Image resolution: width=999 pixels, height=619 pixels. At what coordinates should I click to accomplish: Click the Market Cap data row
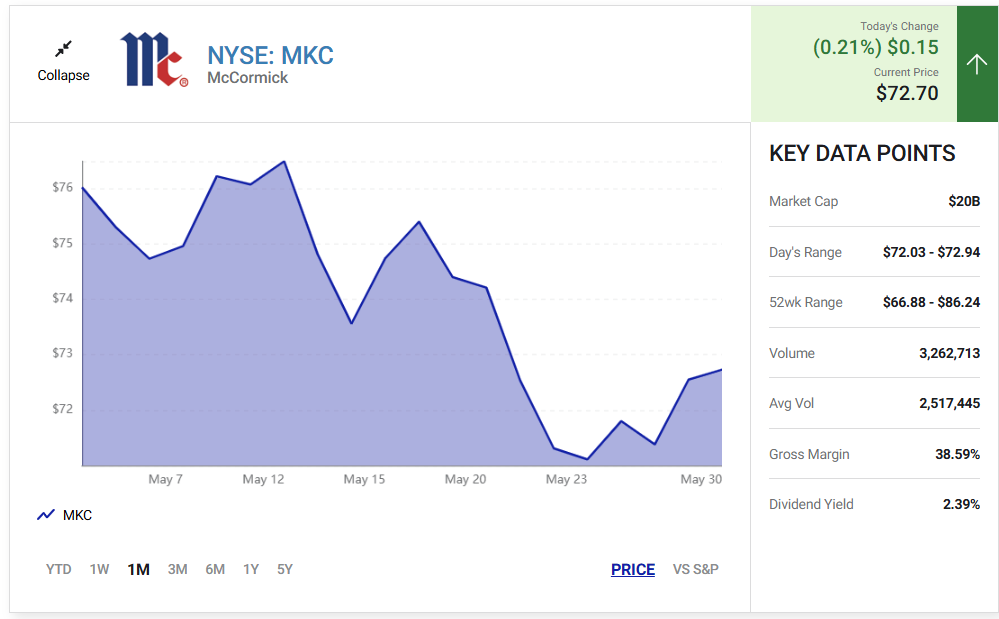[x=873, y=201]
